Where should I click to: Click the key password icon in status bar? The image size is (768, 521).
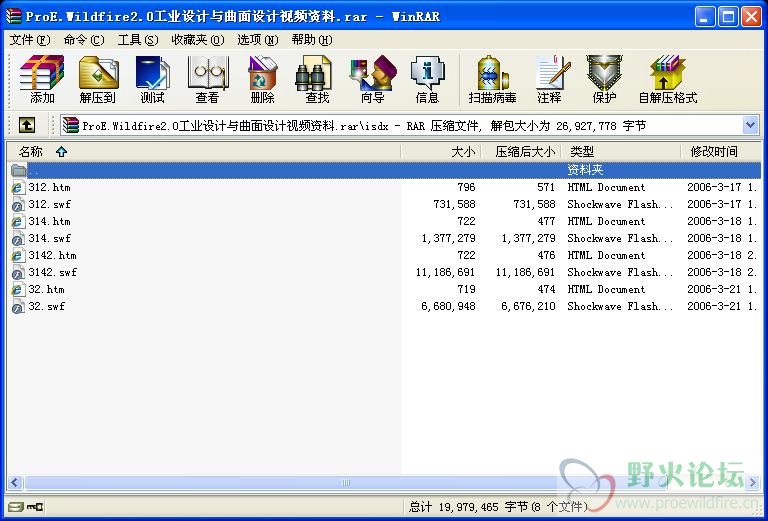[x=35, y=506]
